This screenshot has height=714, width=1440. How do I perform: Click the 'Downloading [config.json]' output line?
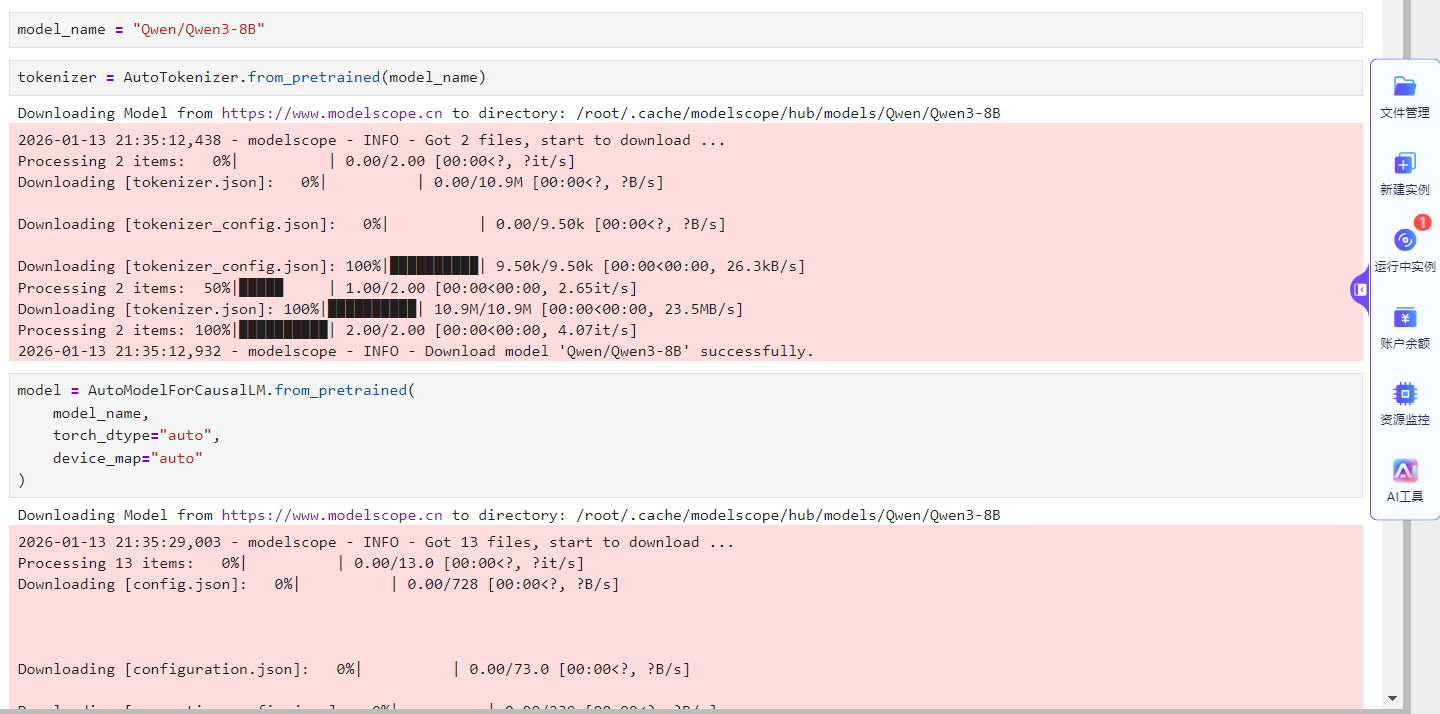(x=318, y=584)
